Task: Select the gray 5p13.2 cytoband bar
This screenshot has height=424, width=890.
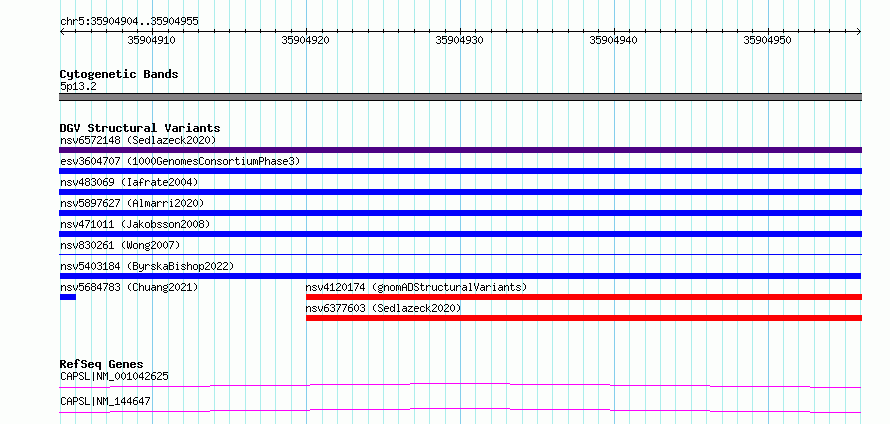Action: tap(460, 97)
